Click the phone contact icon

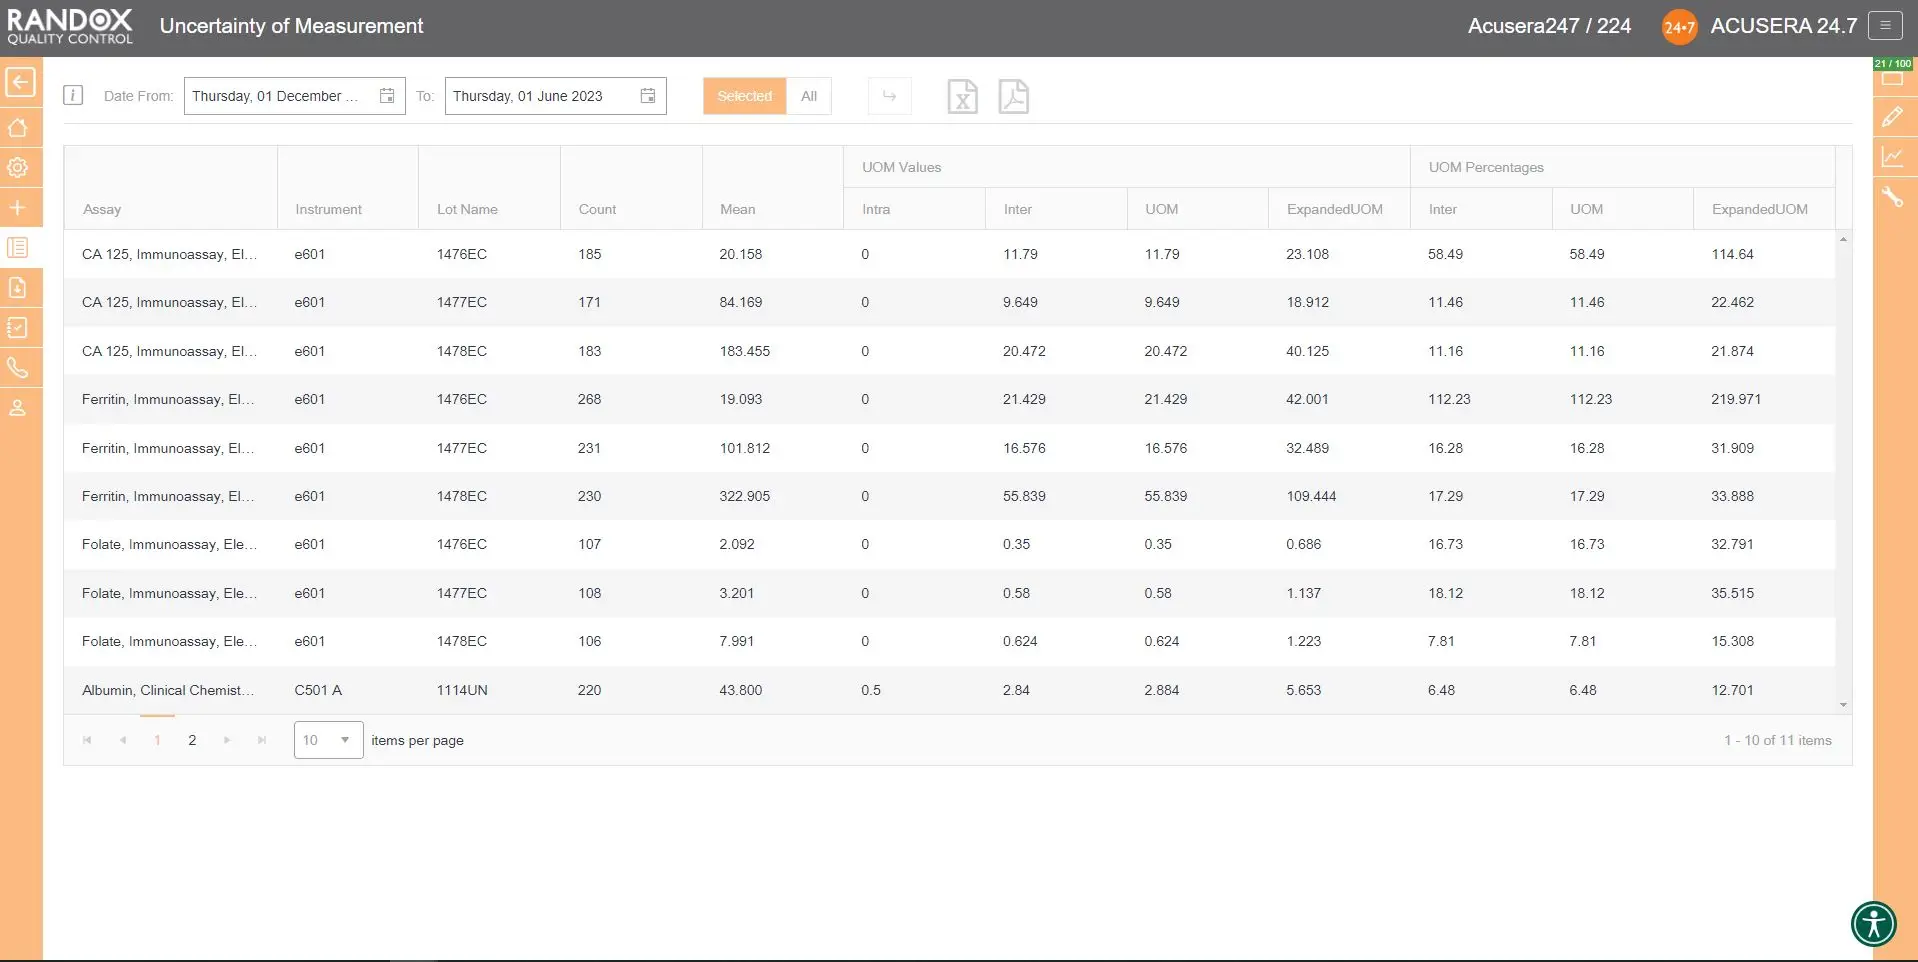18,368
